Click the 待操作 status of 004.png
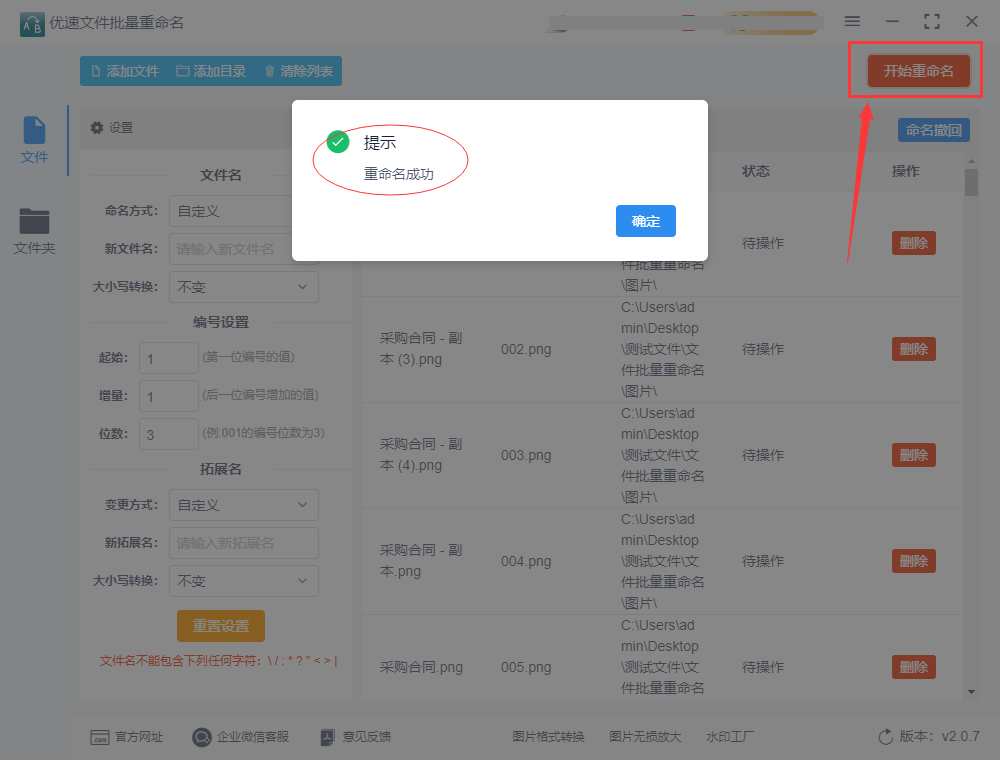Image resolution: width=1000 pixels, height=760 pixels. pyautogui.click(x=763, y=561)
